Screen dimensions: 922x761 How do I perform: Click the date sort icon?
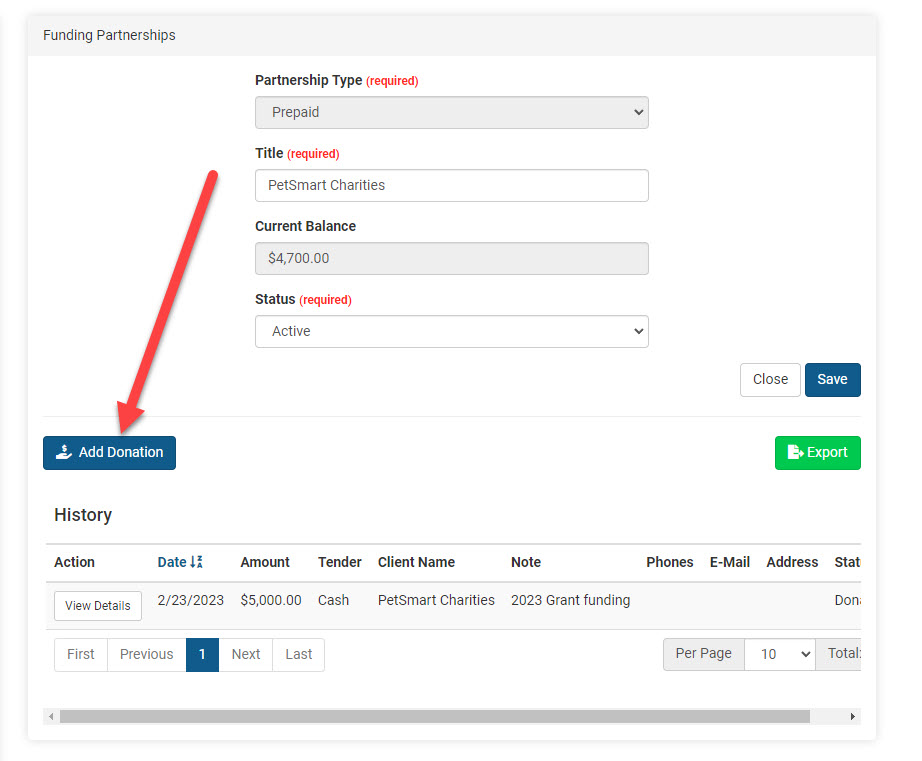point(197,562)
